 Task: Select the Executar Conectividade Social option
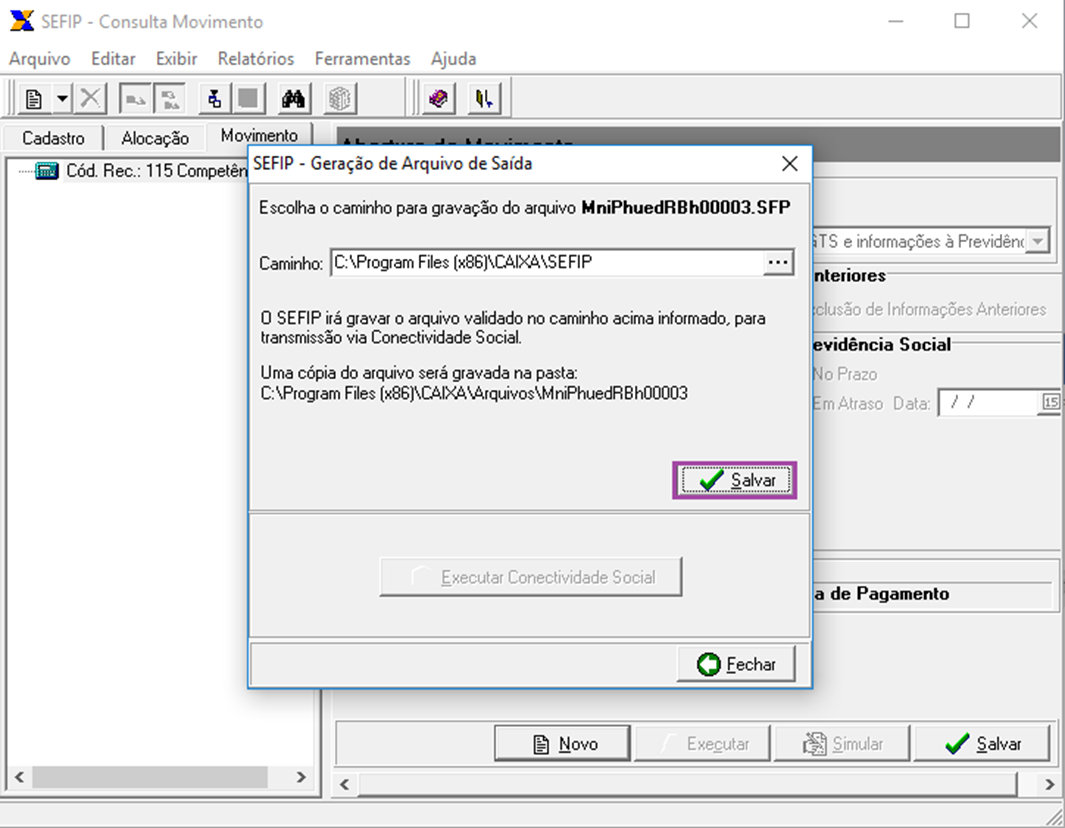531,576
